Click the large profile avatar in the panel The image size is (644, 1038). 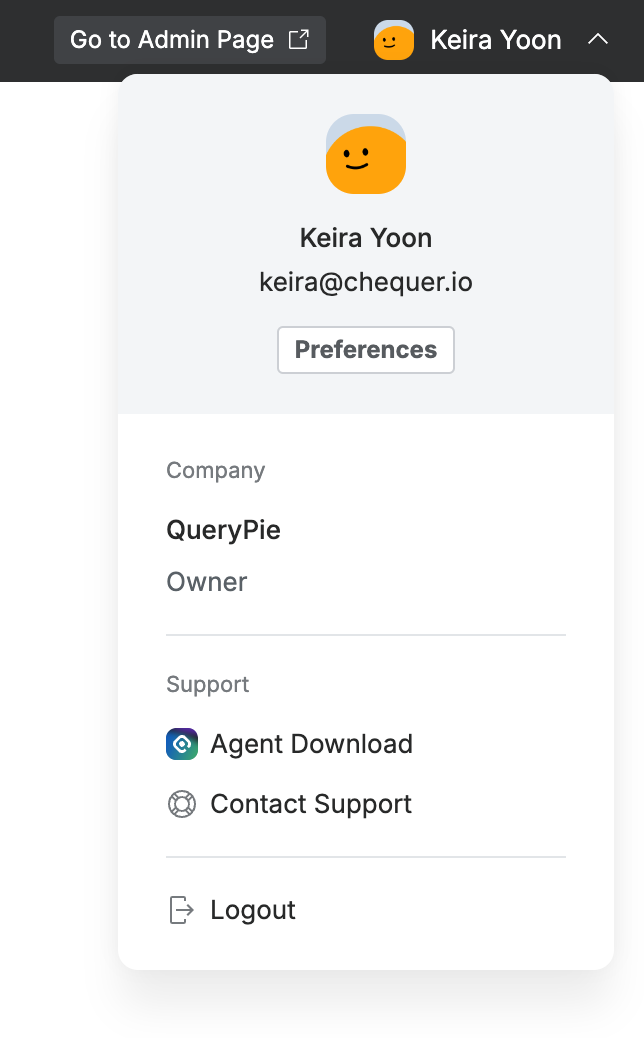tap(366, 154)
